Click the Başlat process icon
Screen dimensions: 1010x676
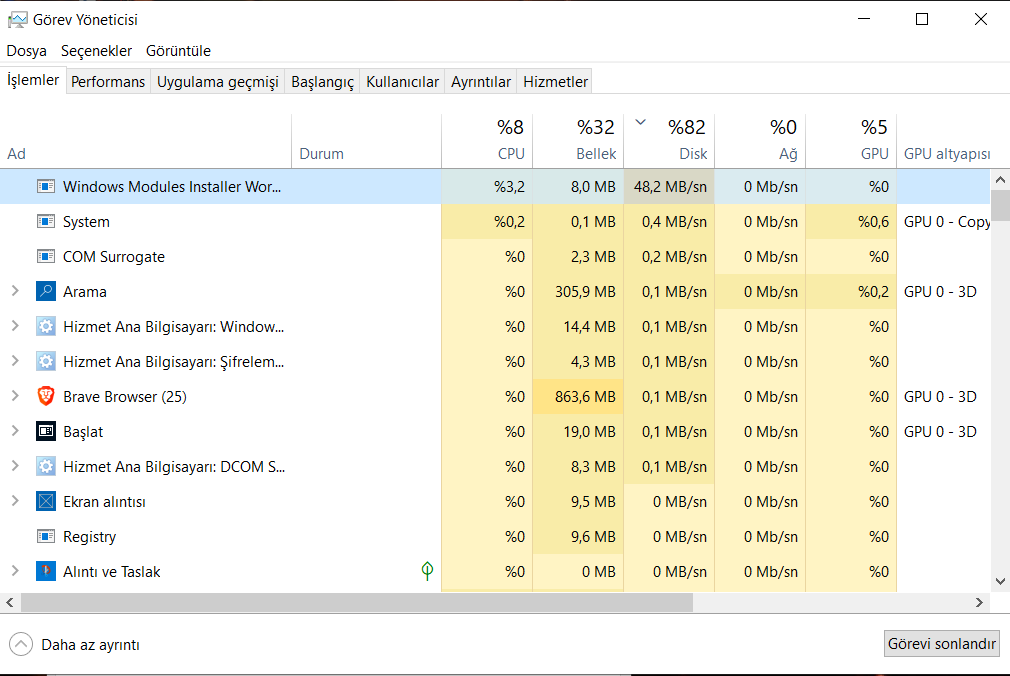click(46, 432)
